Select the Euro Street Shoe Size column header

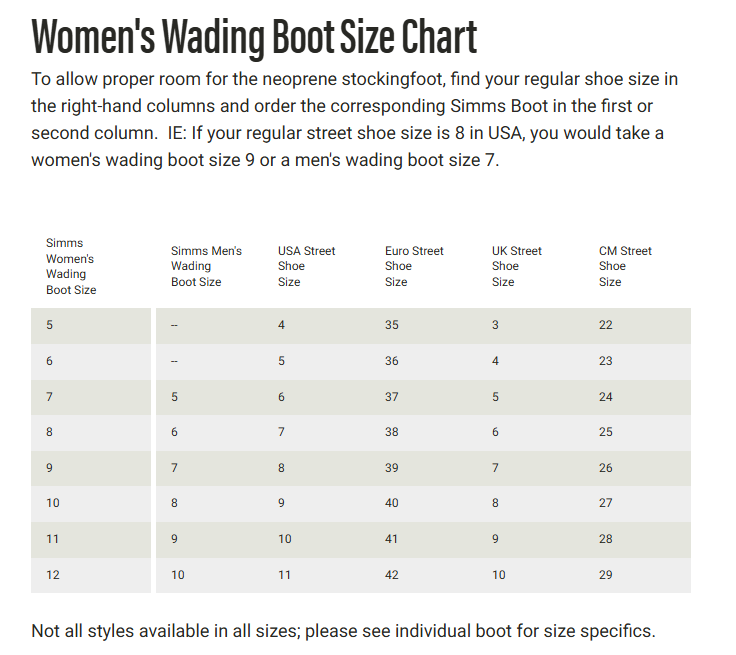(414, 266)
